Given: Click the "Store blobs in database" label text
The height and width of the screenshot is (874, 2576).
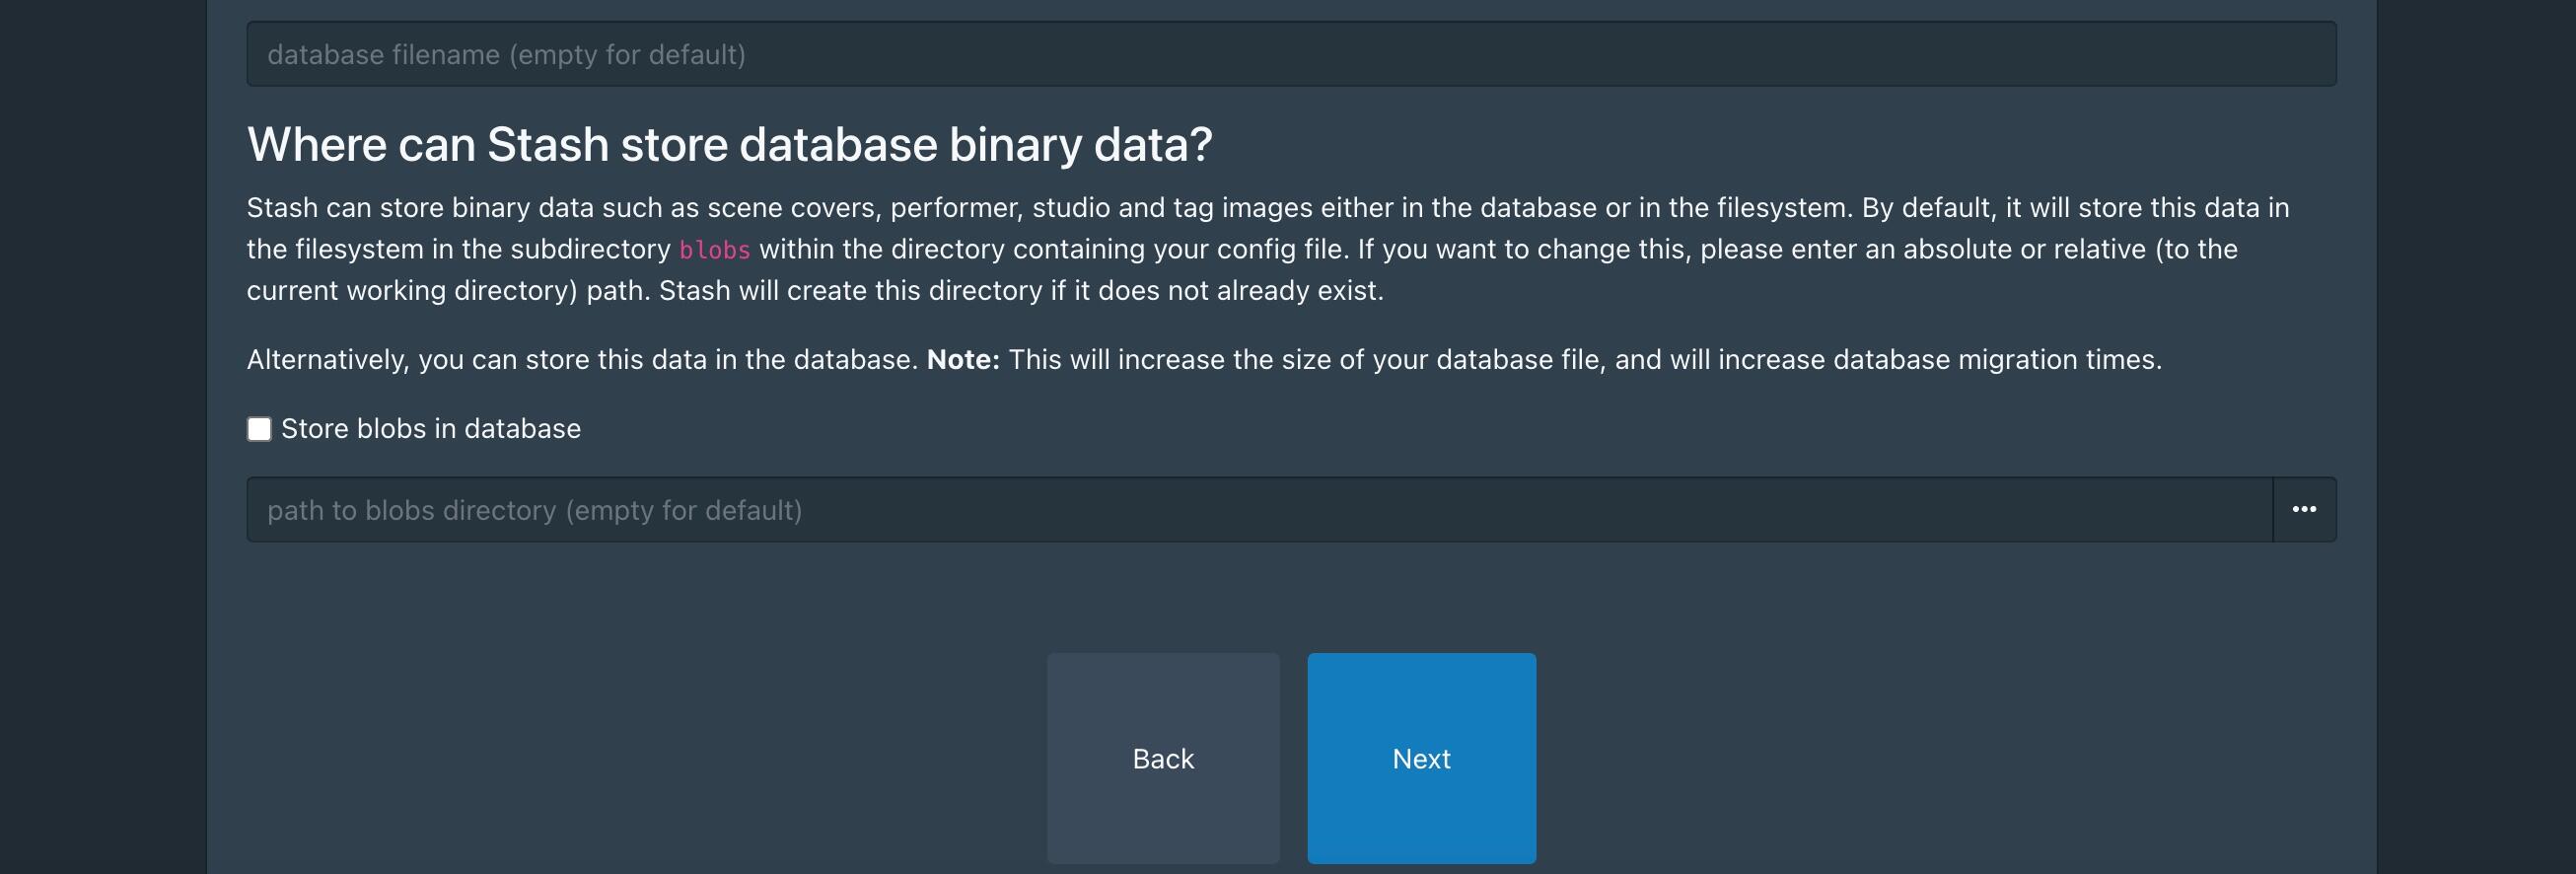Looking at the screenshot, I should (430, 429).
